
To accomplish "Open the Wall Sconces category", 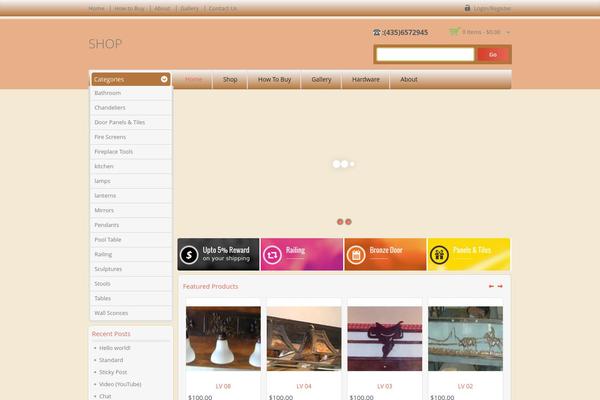I will coord(131,313).
